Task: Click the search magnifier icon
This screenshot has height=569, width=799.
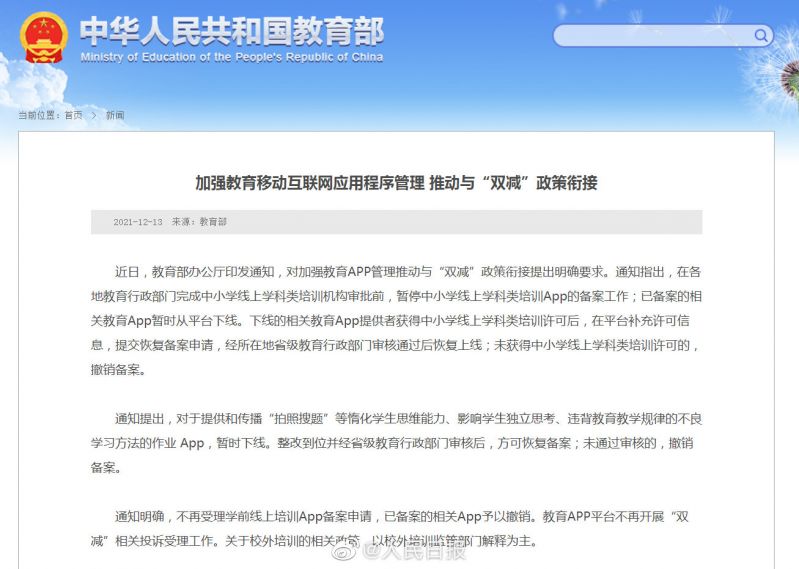Action: (x=760, y=35)
